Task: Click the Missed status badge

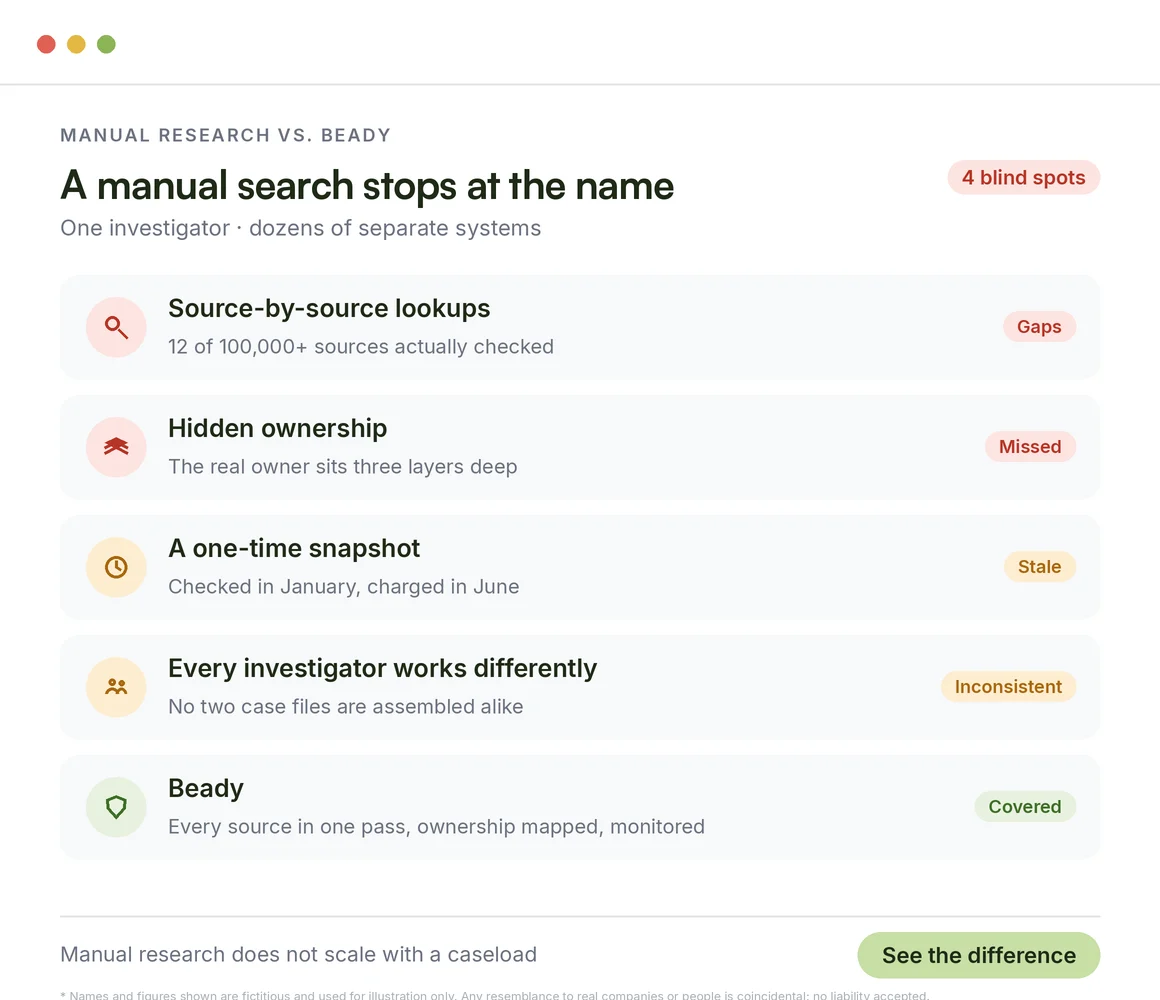Action: coord(1031,447)
